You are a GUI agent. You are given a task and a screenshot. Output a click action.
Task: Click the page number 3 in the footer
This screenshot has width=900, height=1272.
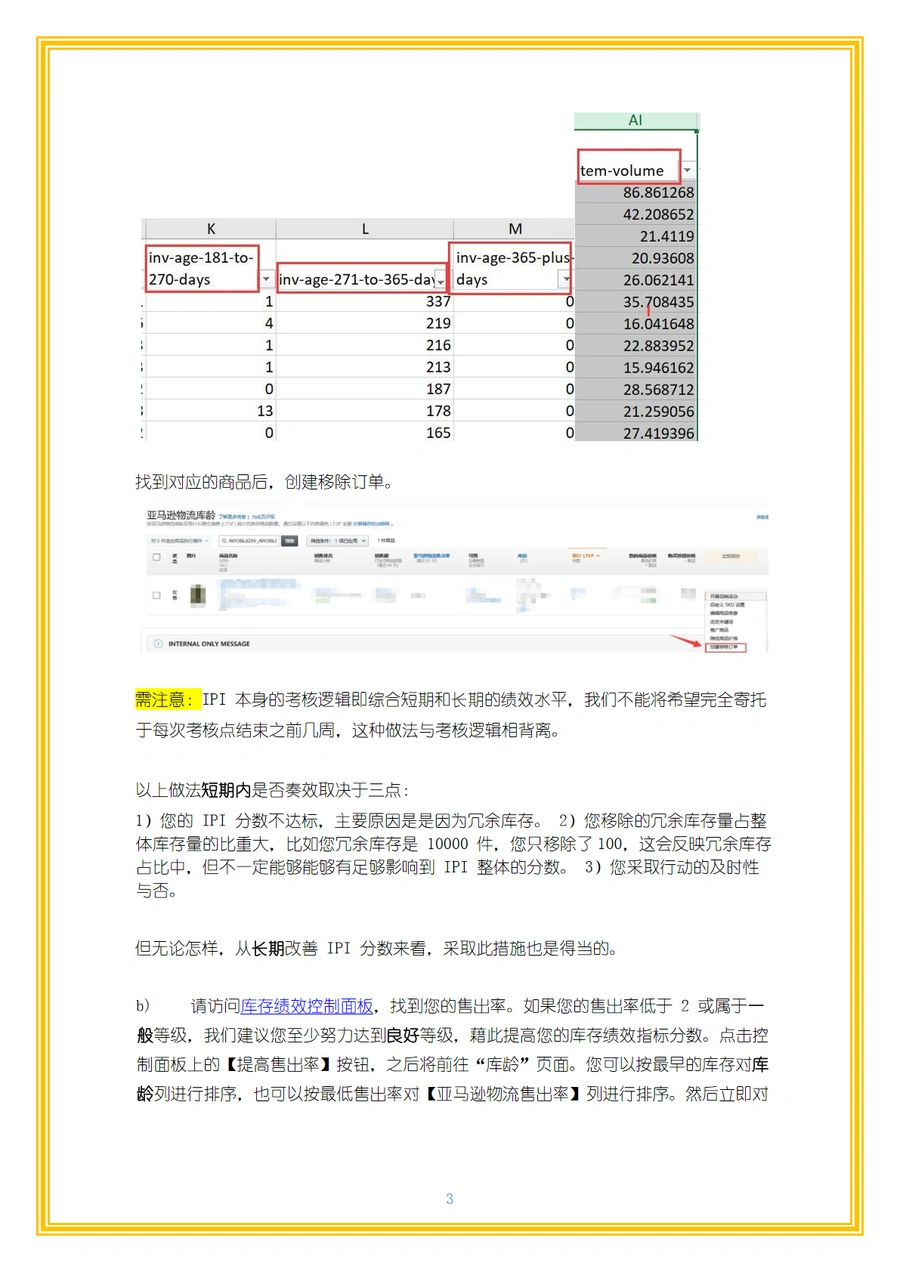(450, 1199)
